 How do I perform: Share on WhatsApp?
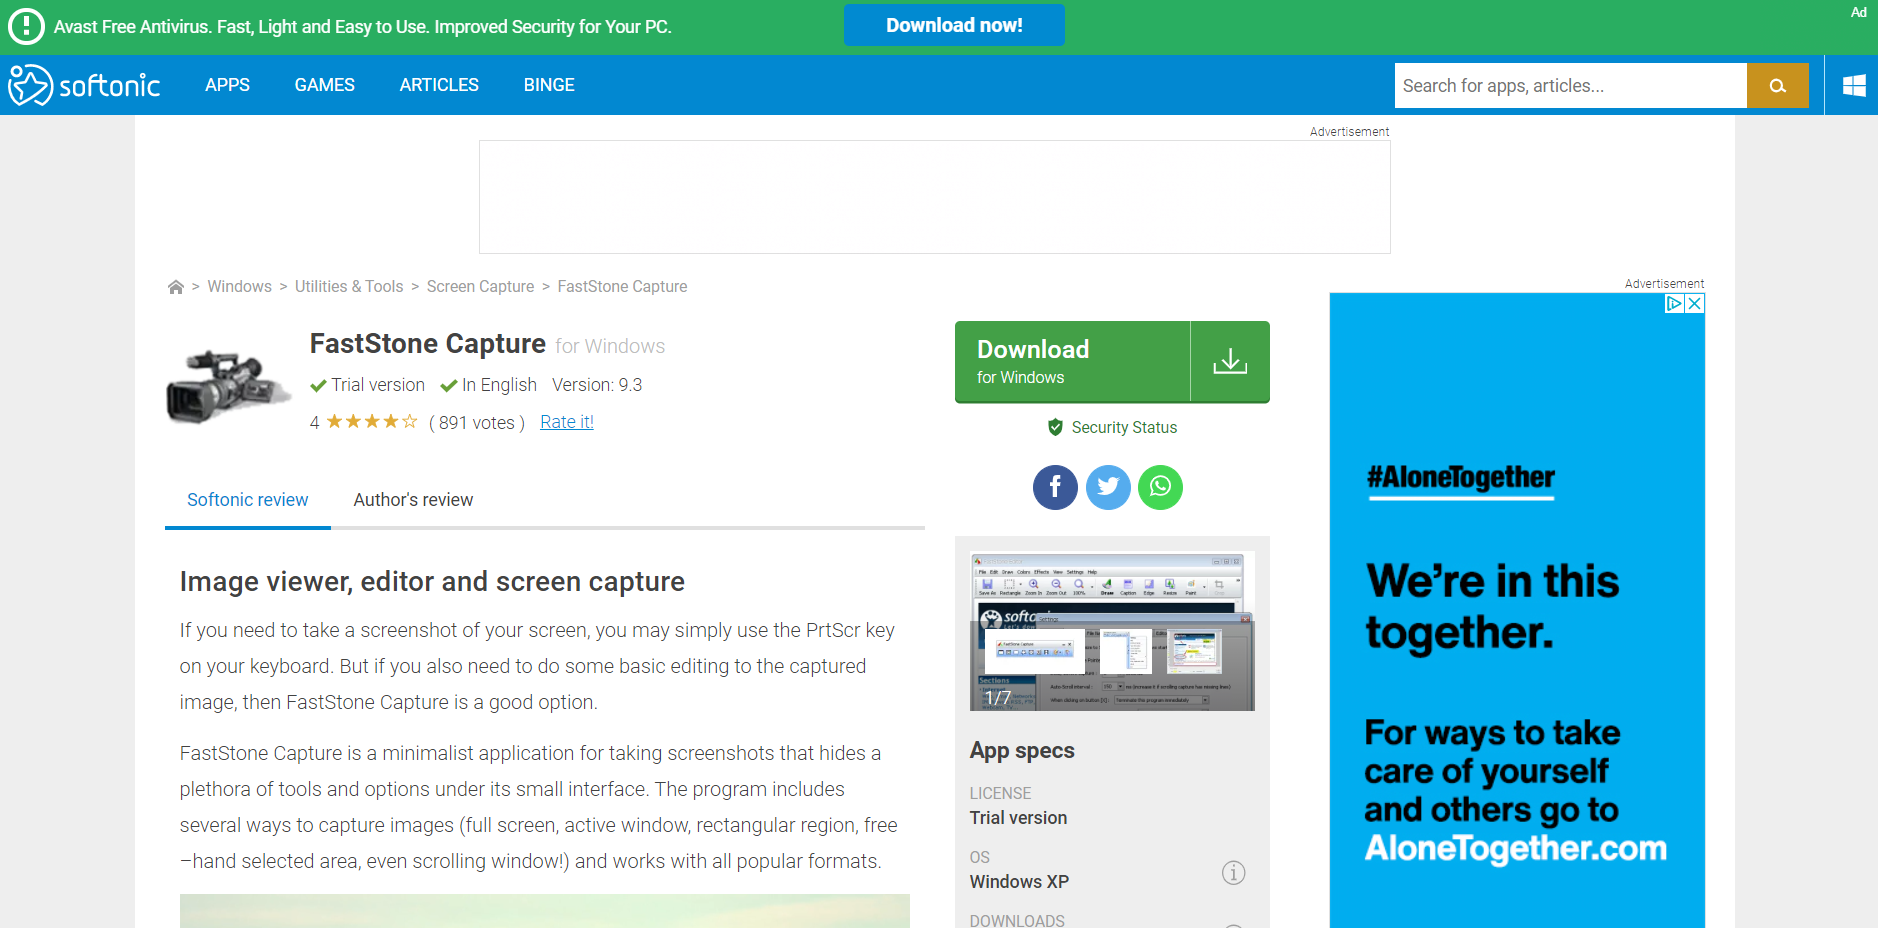(1160, 487)
